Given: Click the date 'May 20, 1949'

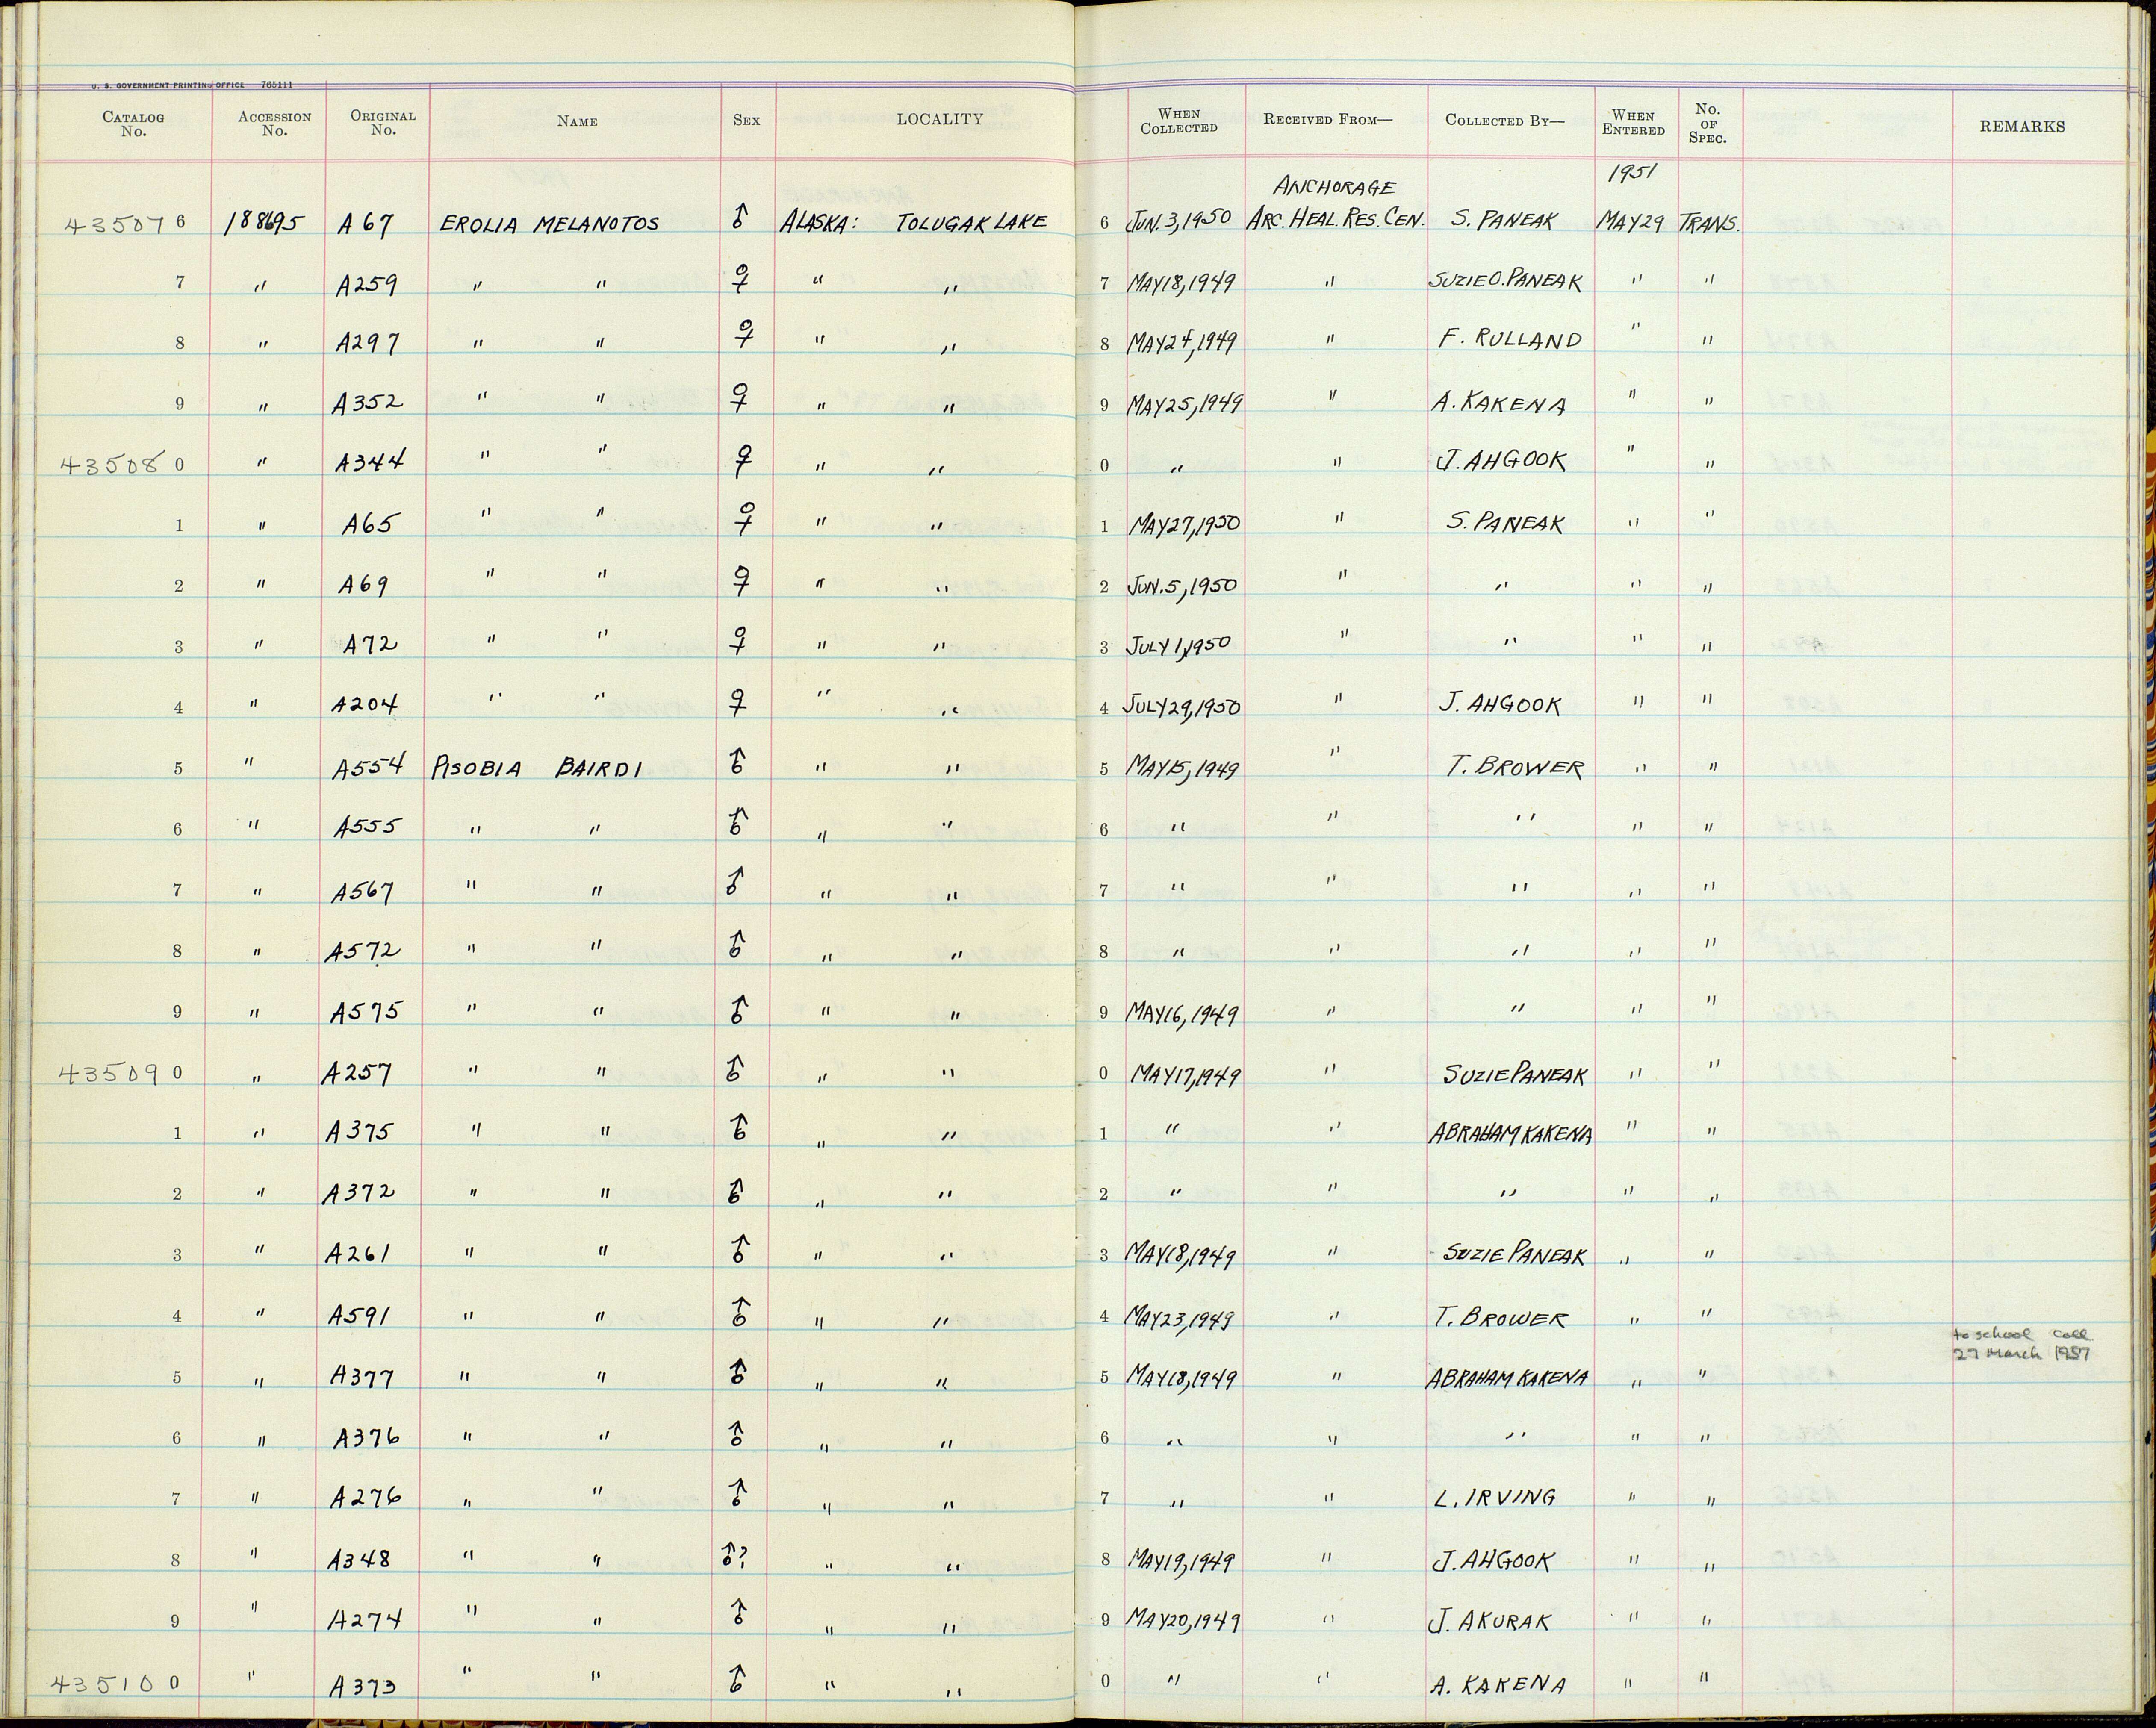Looking at the screenshot, I should 1184,1619.
